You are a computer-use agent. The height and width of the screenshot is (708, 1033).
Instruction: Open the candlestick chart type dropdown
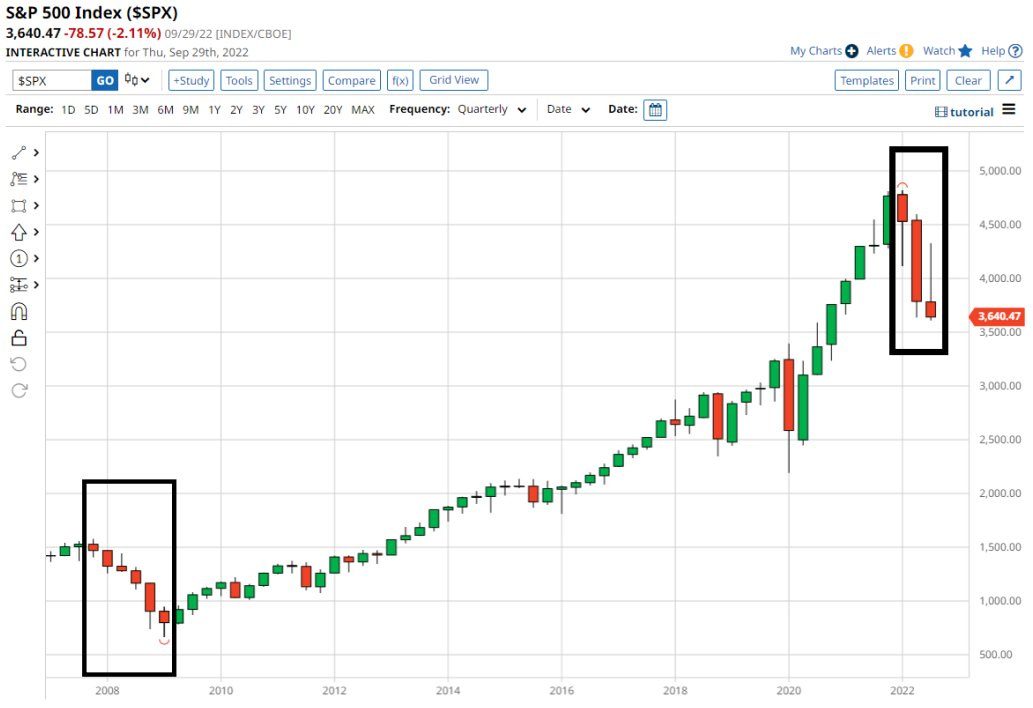tap(137, 80)
